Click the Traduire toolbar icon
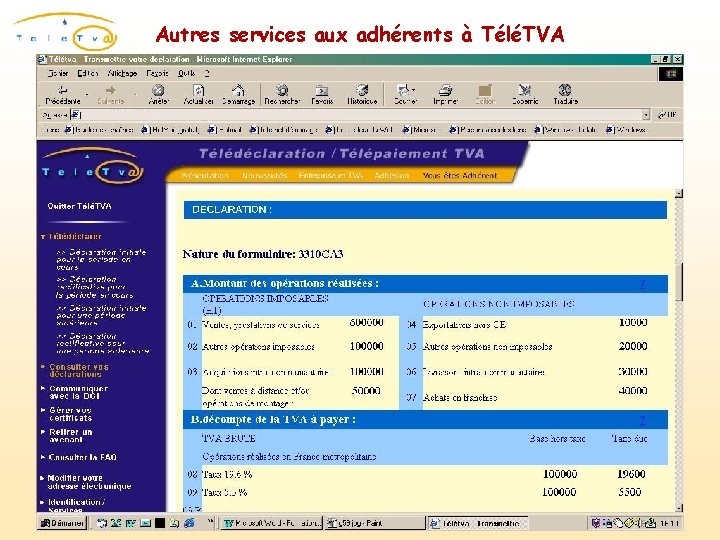 (565, 95)
